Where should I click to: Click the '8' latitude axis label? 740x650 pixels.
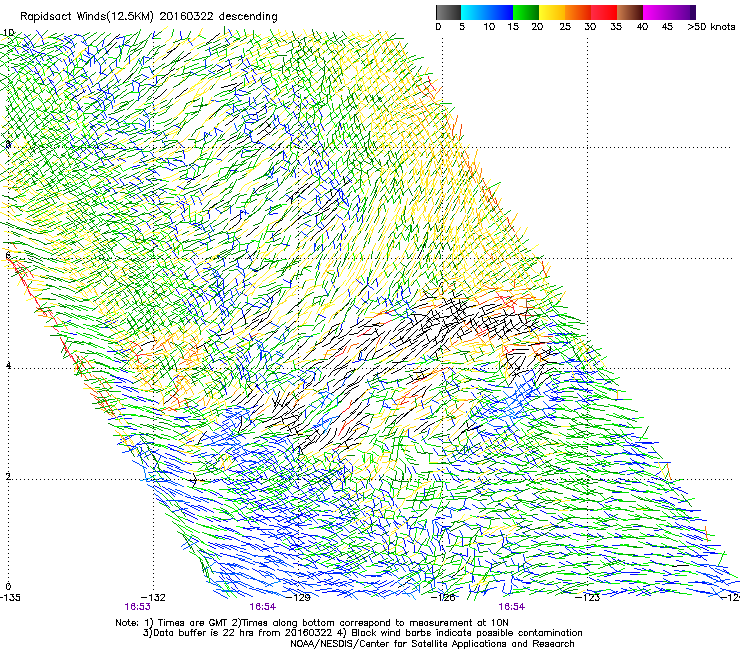(8, 144)
